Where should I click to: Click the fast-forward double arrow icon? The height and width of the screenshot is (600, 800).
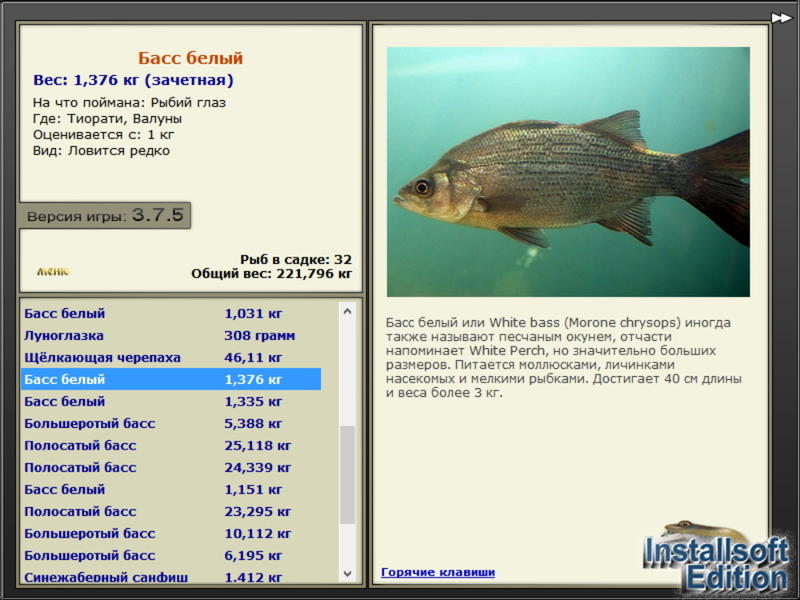pyautogui.click(x=781, y=18)
